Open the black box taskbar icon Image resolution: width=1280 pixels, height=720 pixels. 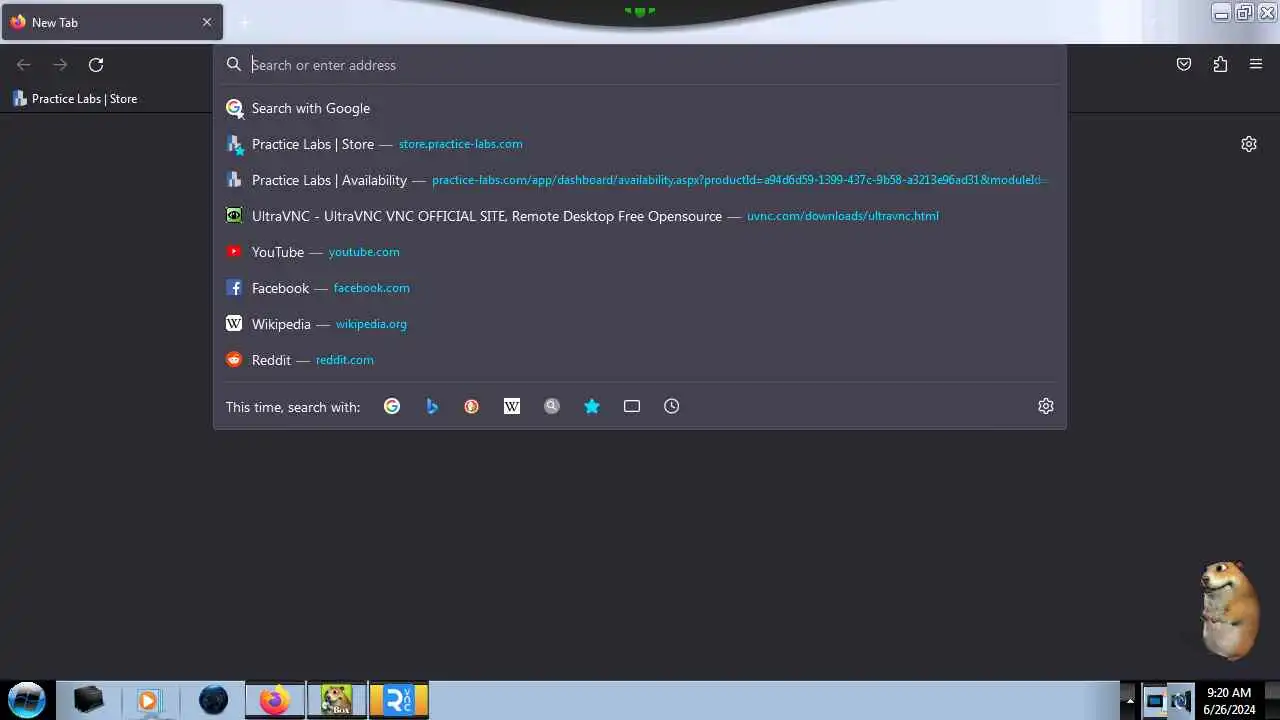88,700
